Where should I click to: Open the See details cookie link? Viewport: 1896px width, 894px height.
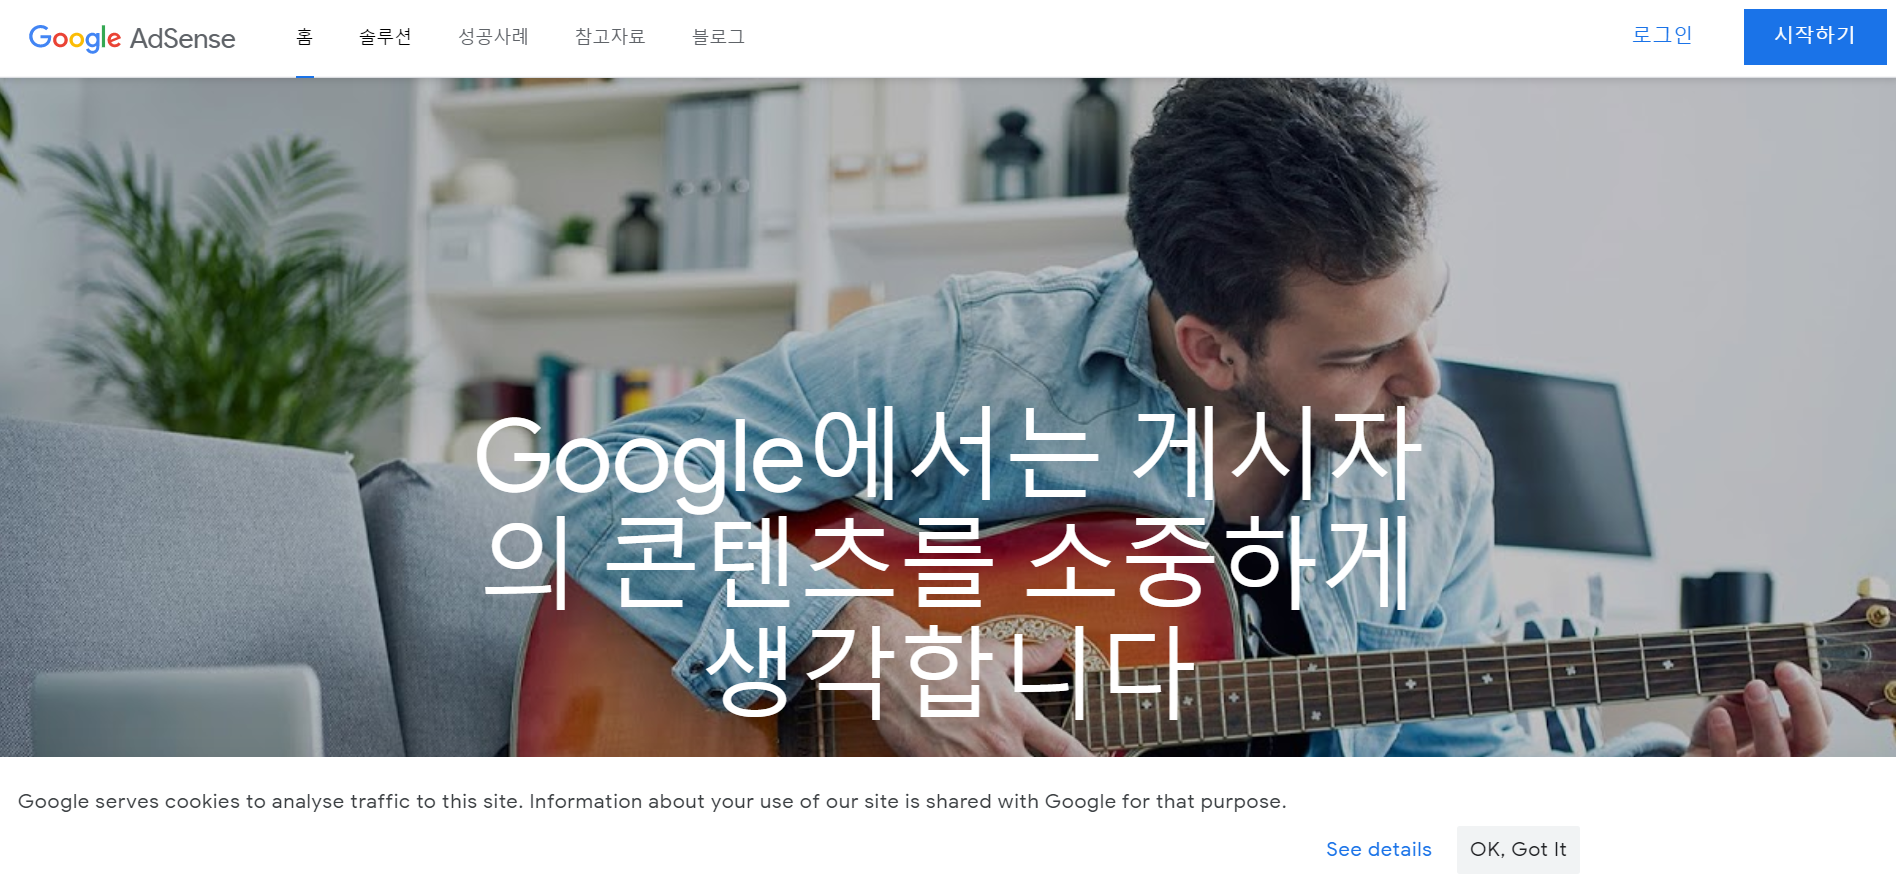tap(1379, 849)
